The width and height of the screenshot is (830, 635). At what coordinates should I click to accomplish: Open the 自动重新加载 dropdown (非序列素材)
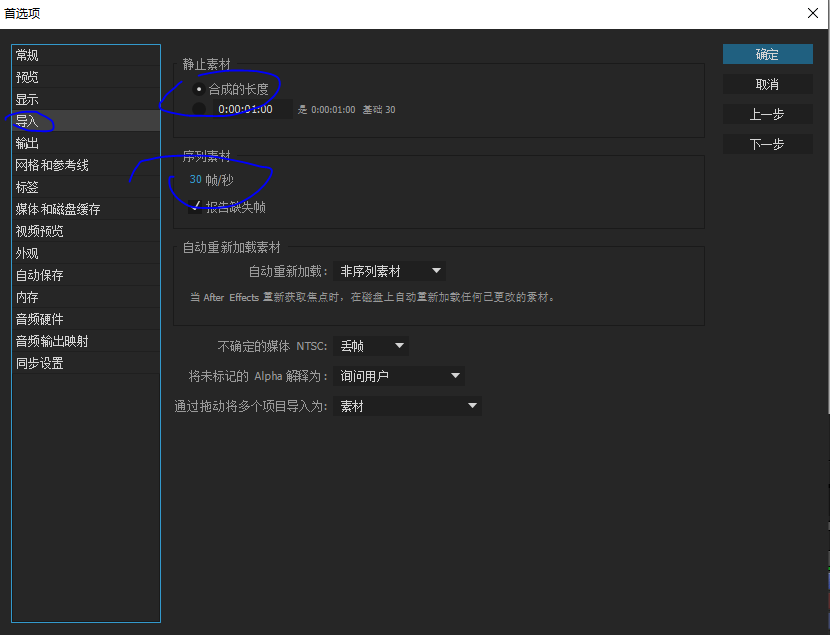click(x=389, y=271)
